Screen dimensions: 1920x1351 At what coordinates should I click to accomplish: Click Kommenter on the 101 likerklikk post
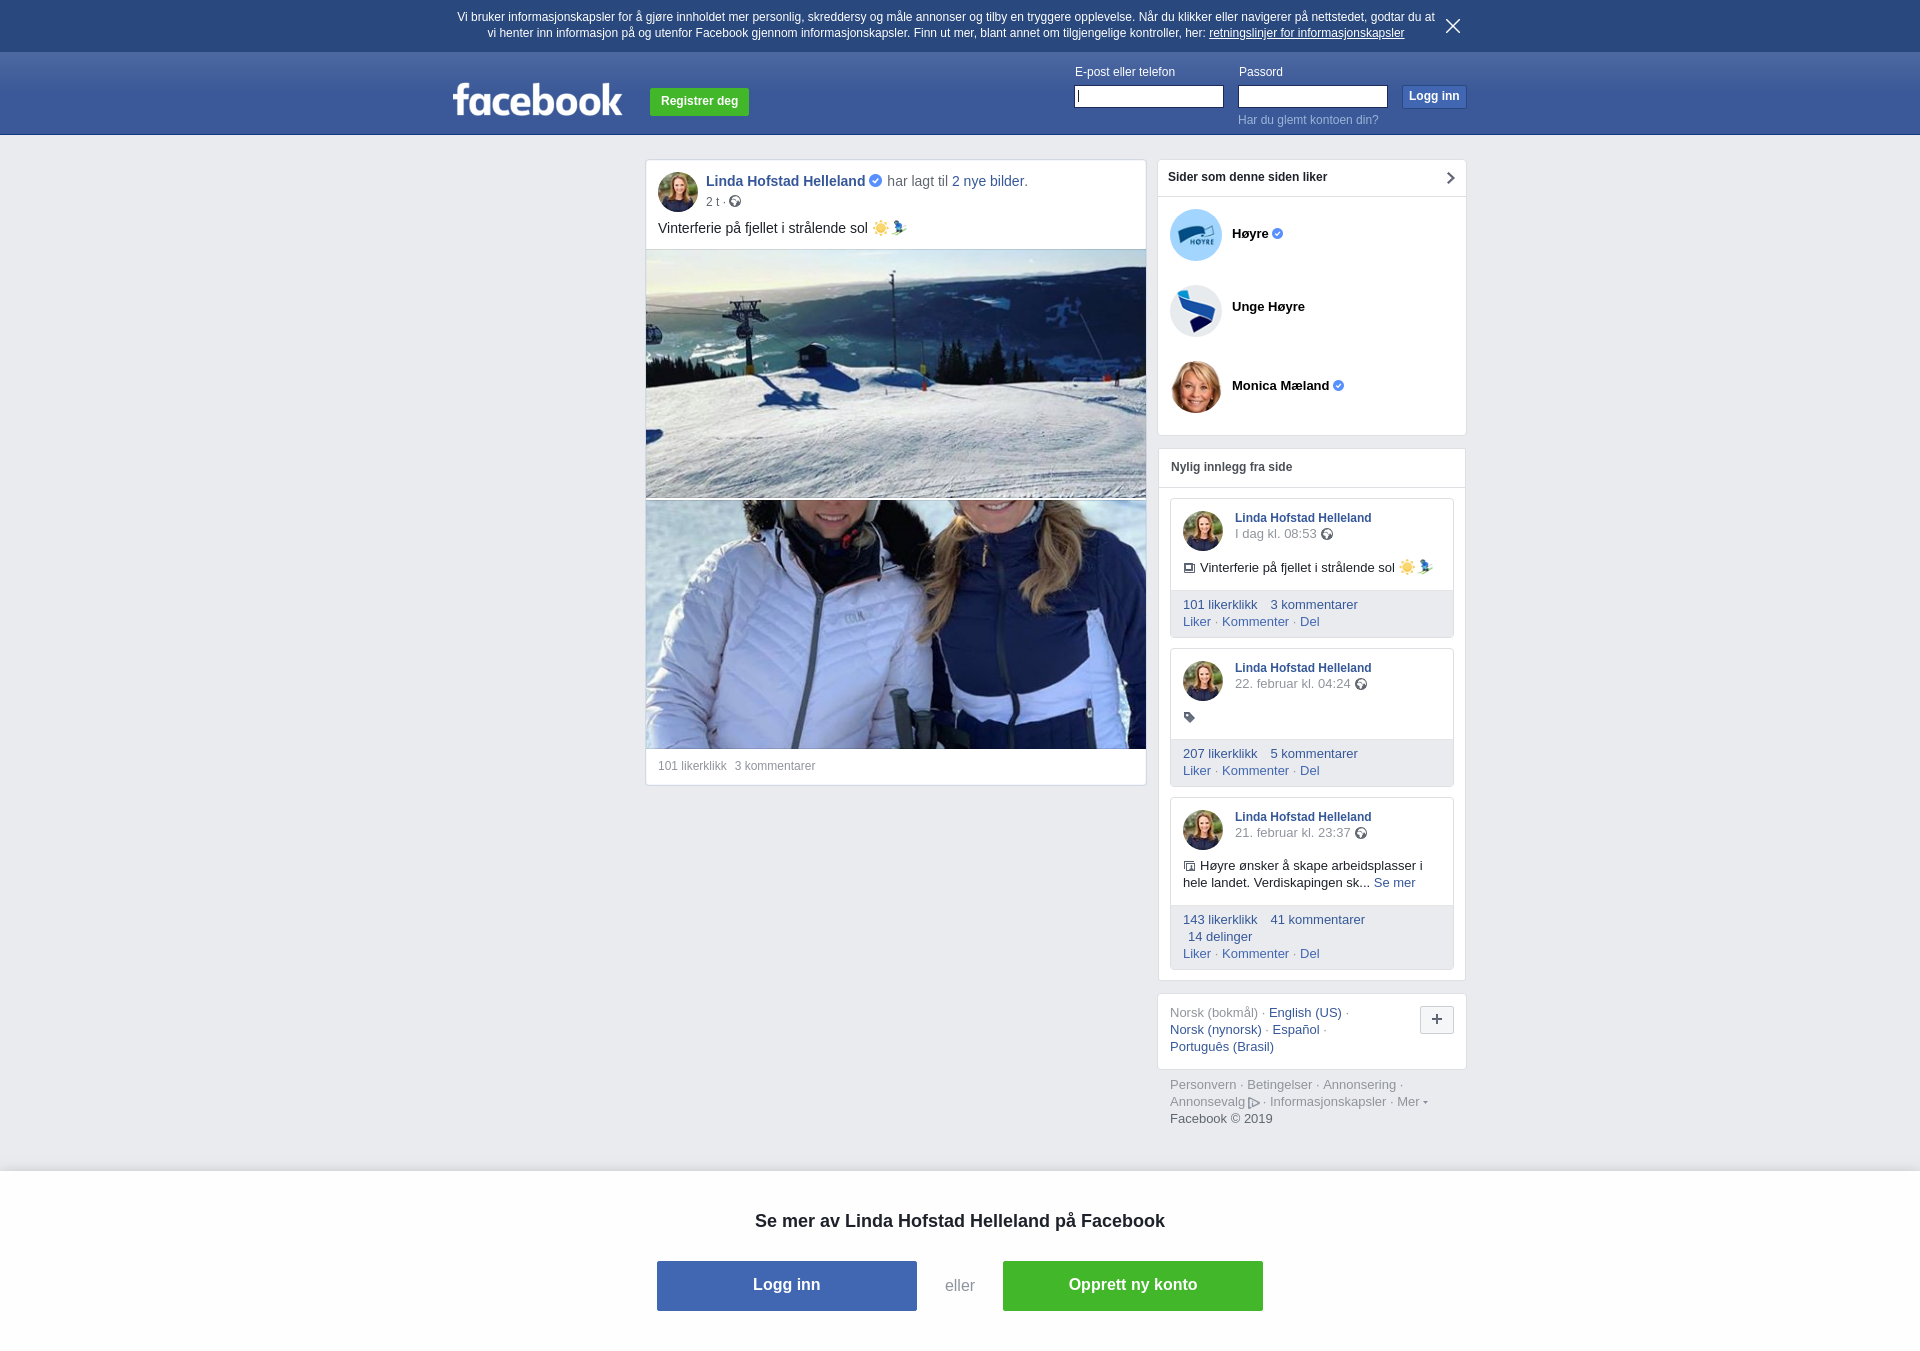tap(1255, 622)
